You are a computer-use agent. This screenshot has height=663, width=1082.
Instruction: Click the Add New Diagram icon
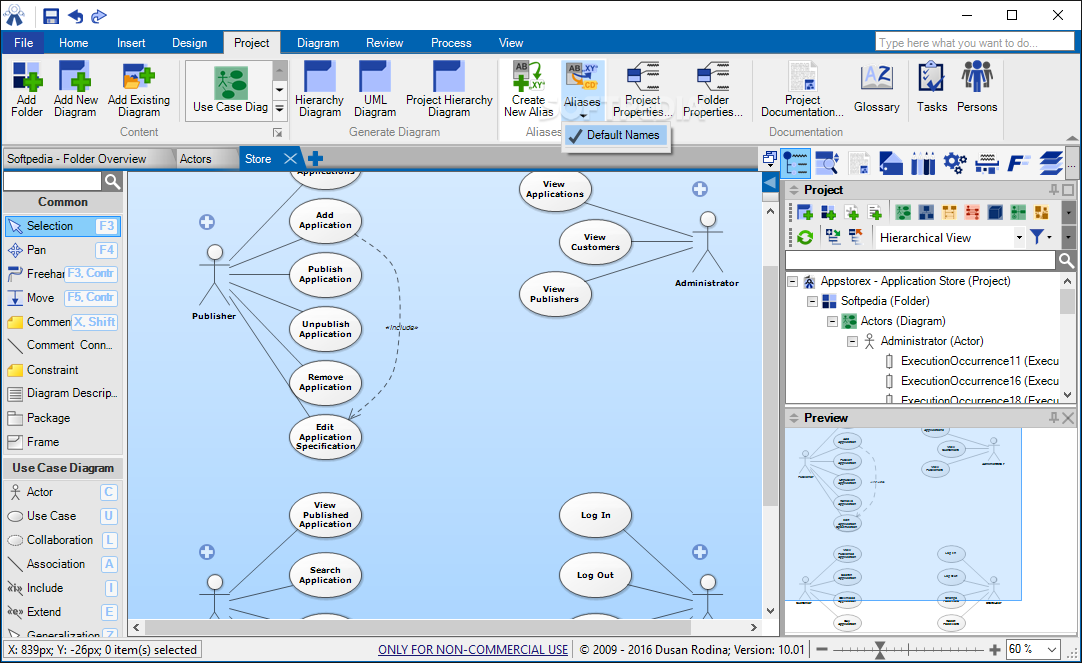pyautogui.click(x=75, y=89)
